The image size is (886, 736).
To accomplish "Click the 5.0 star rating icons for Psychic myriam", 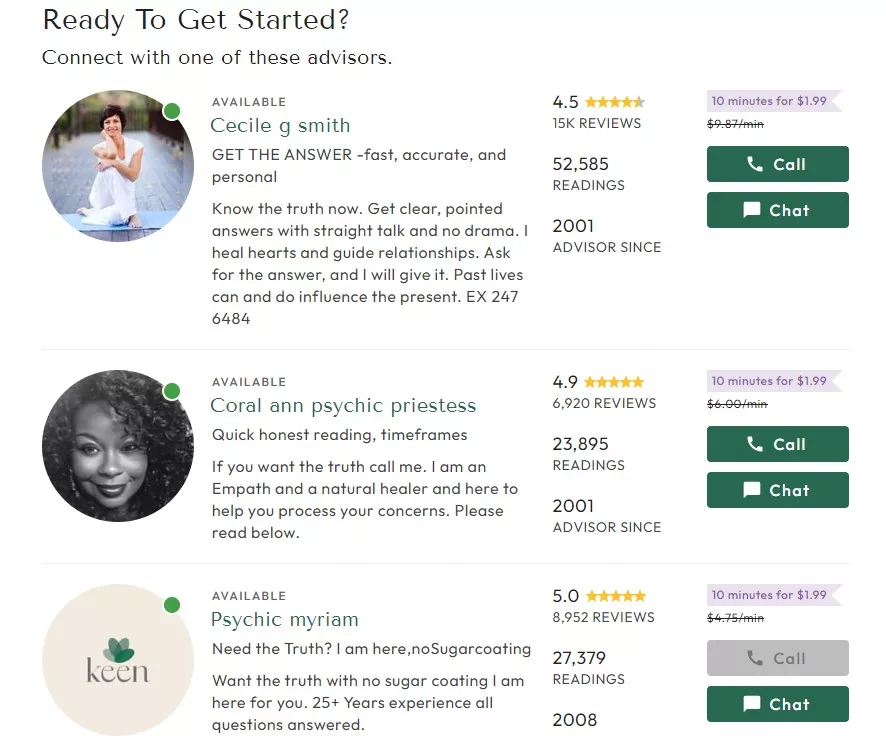I will click(x=615, y=596).
